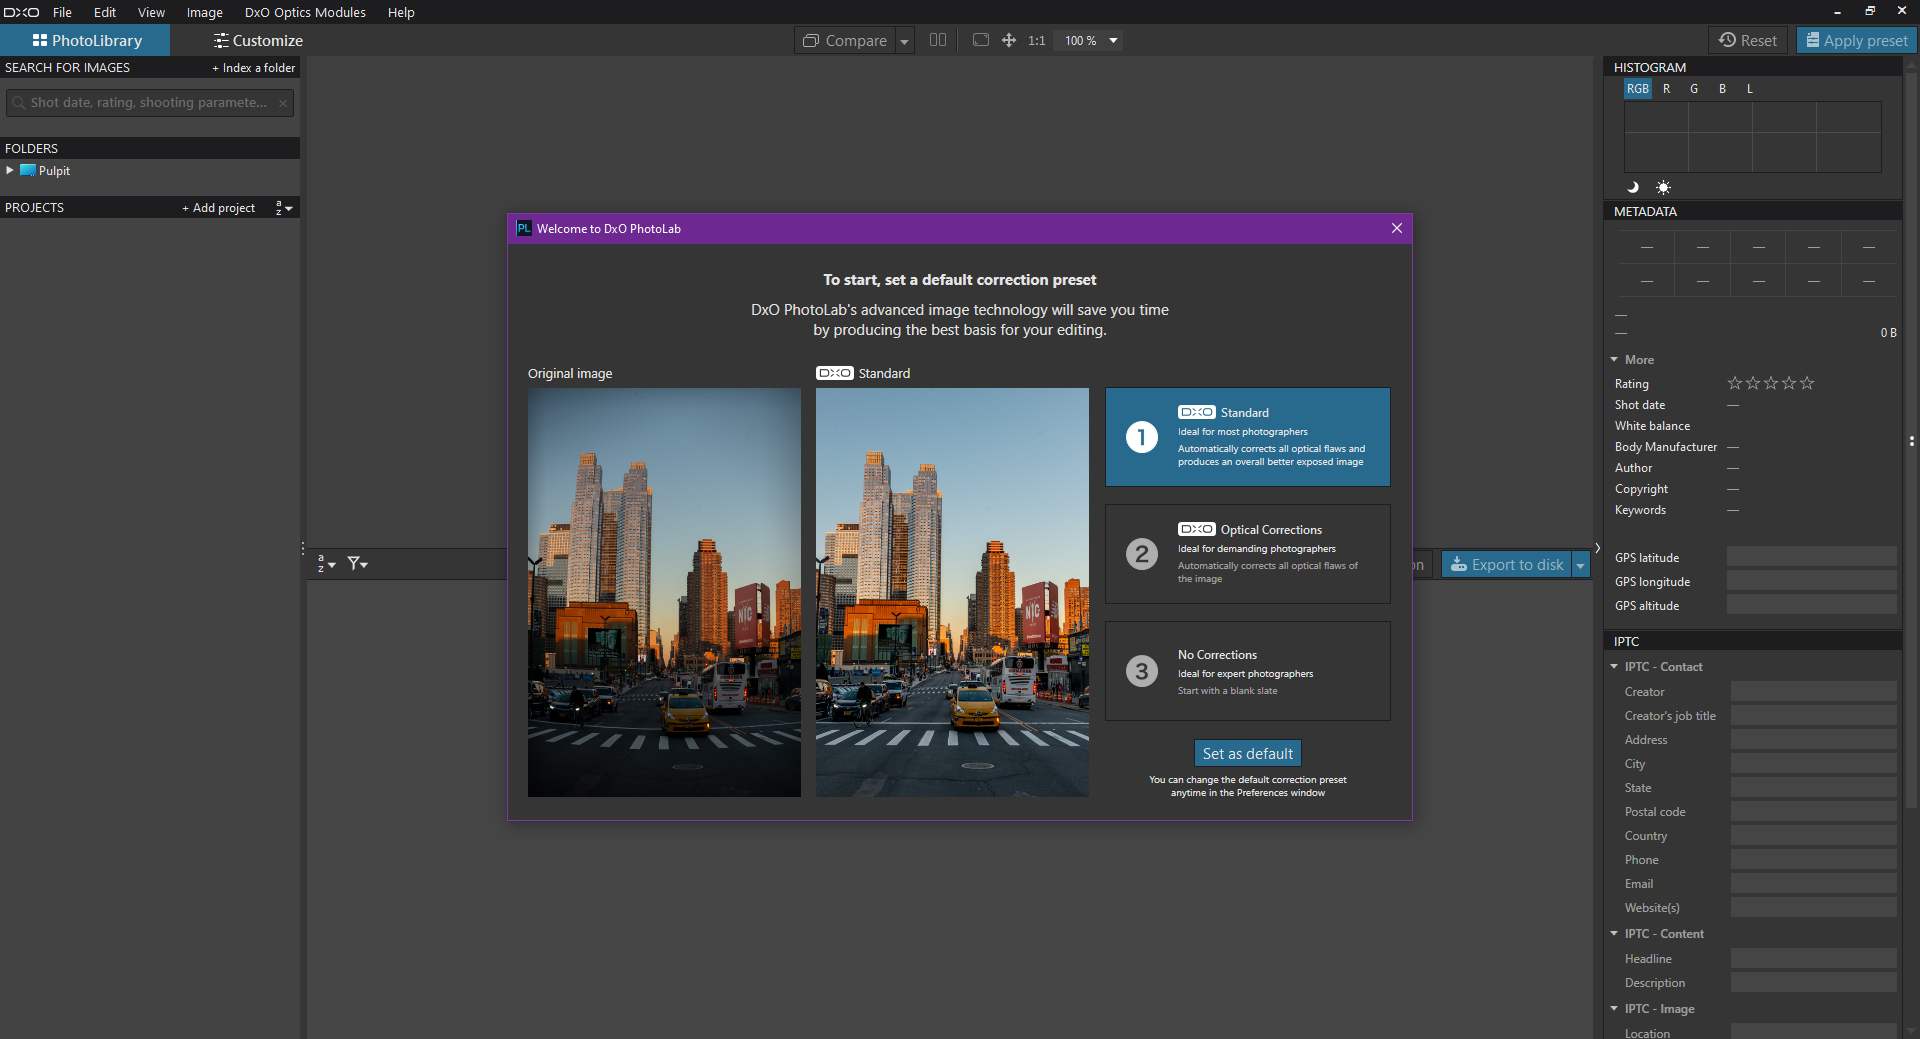Screen dimensions: 1920x1039
Task: Collapse the IPTC - Image section
Action: tap(1614, 1008)
